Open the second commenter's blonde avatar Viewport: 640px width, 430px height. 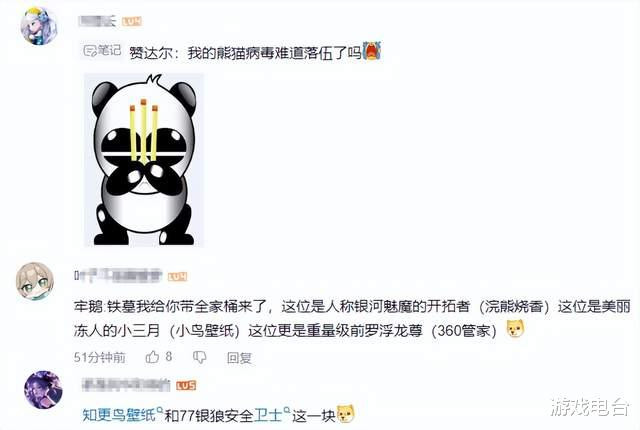tap(35, 281)
